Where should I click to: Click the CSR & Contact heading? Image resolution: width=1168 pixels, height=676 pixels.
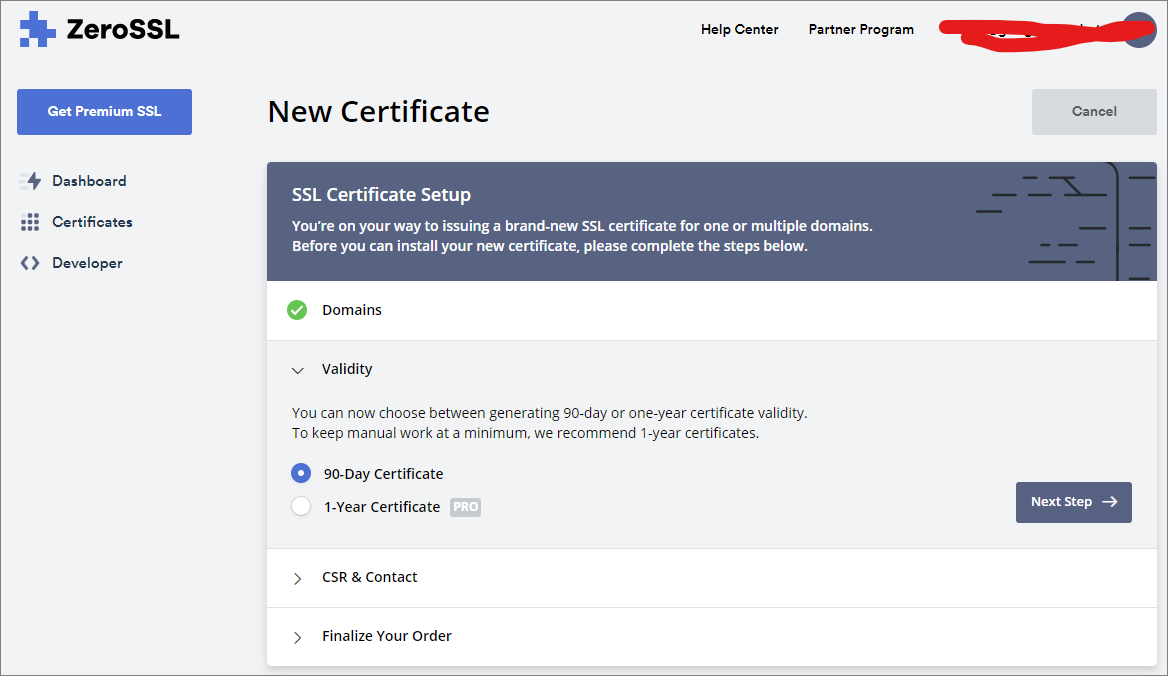pyautogui.click(x=369, y=577)
